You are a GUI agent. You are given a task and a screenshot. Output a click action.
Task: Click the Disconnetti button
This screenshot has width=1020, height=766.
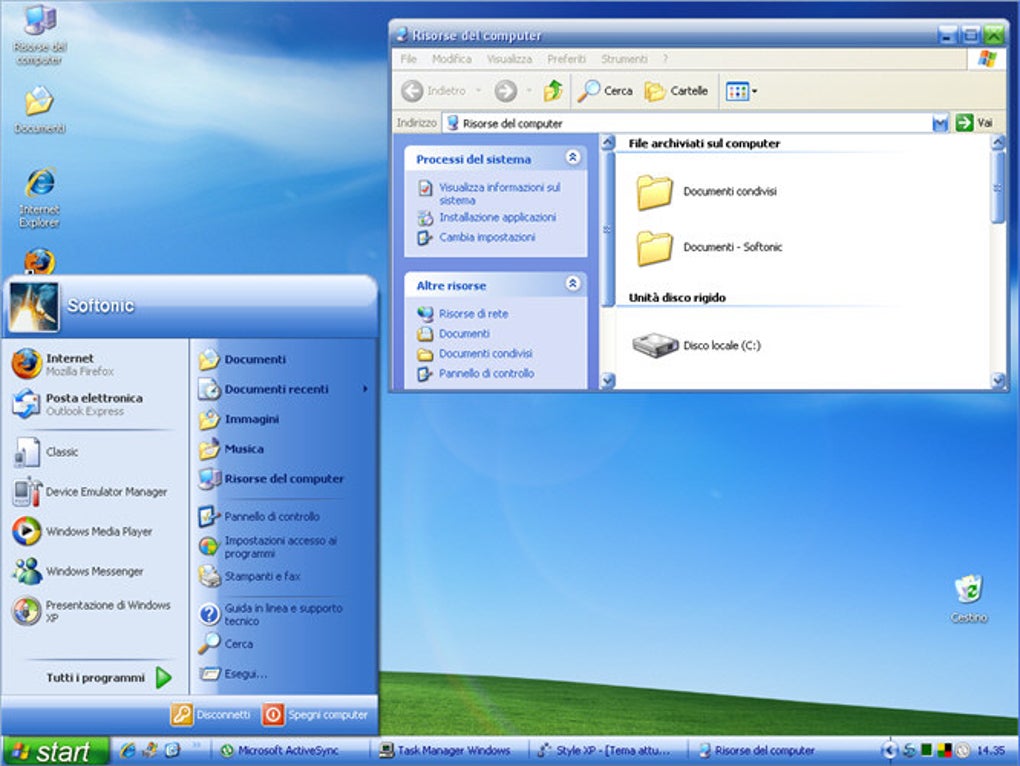click(x=211, y=715)
